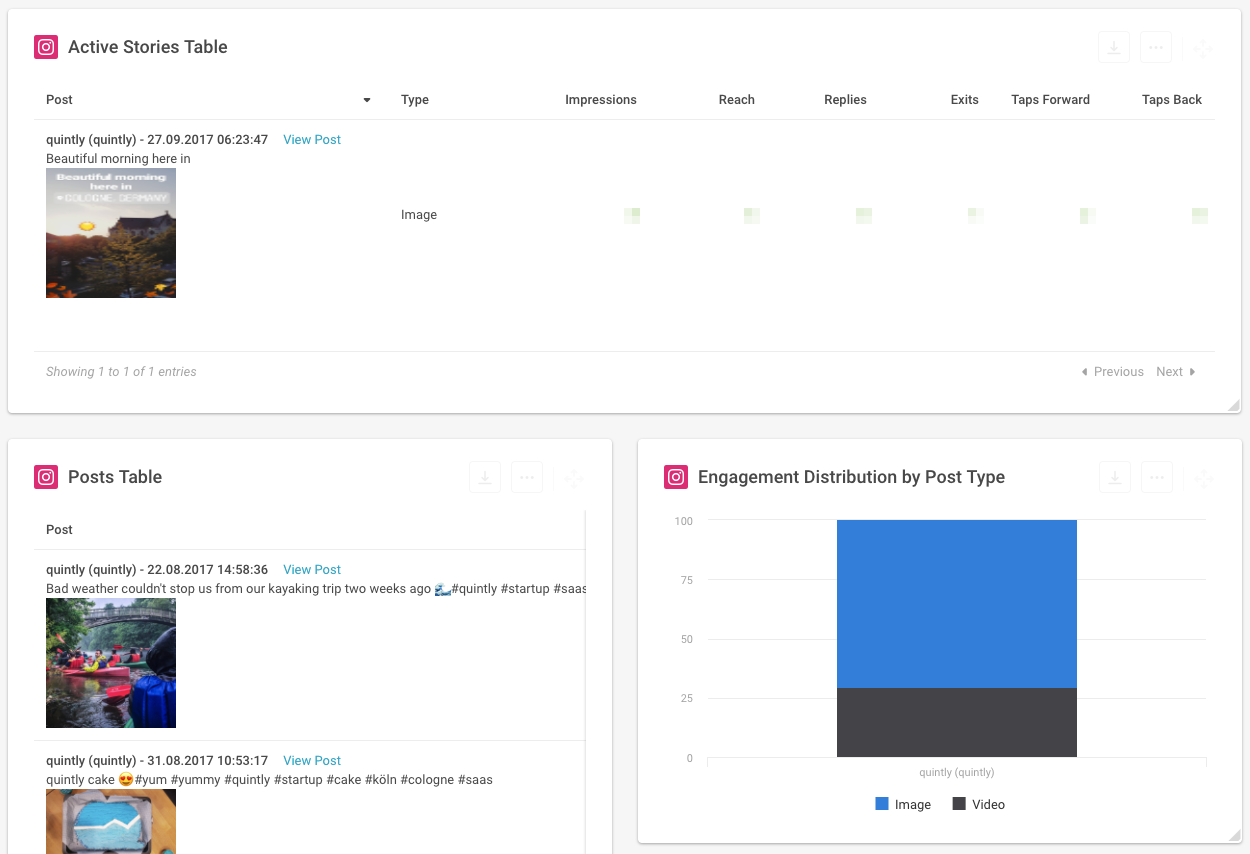Screen dimensions: 1250x854
Task: Click the 'quintly cake' caption text
Action: (x=269, y=780)
